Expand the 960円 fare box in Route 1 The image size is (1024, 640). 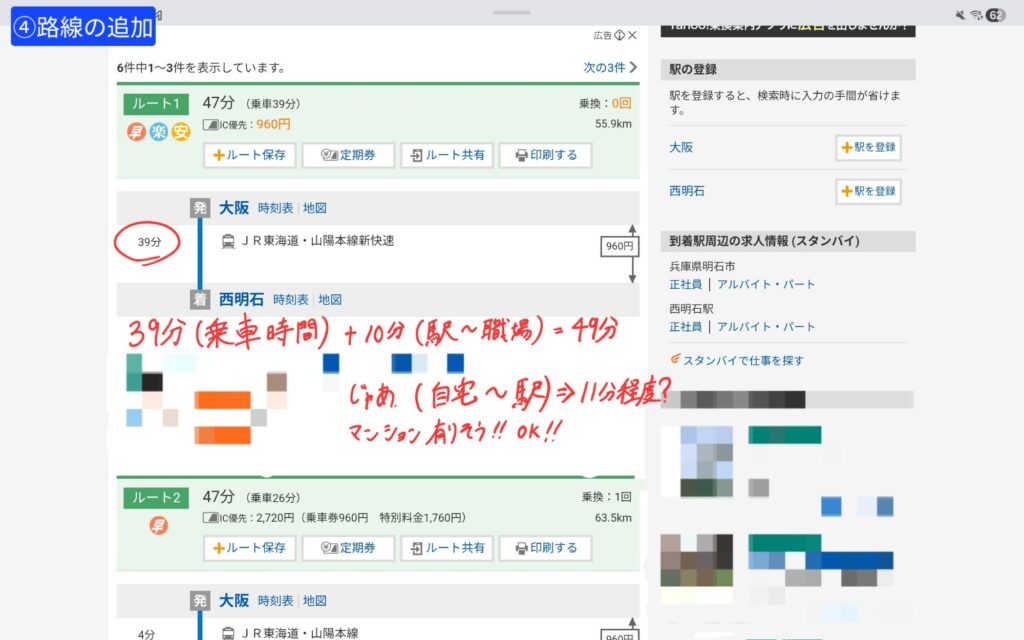pos(618,247)
